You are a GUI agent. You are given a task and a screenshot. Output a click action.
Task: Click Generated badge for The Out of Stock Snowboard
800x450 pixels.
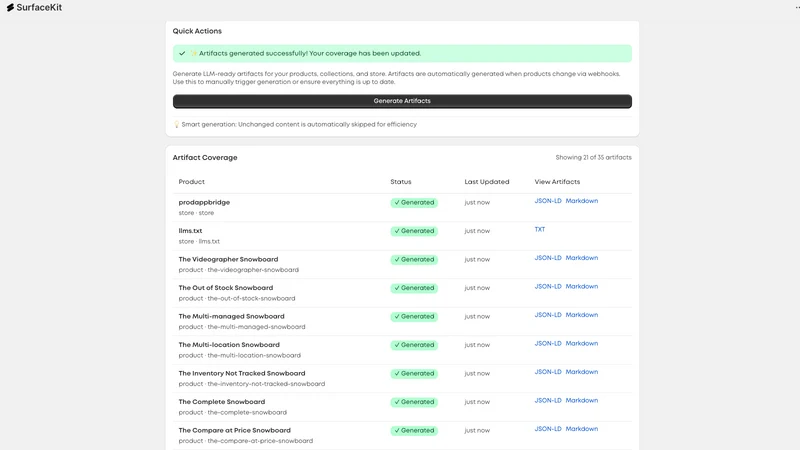[x=414, y=288]
